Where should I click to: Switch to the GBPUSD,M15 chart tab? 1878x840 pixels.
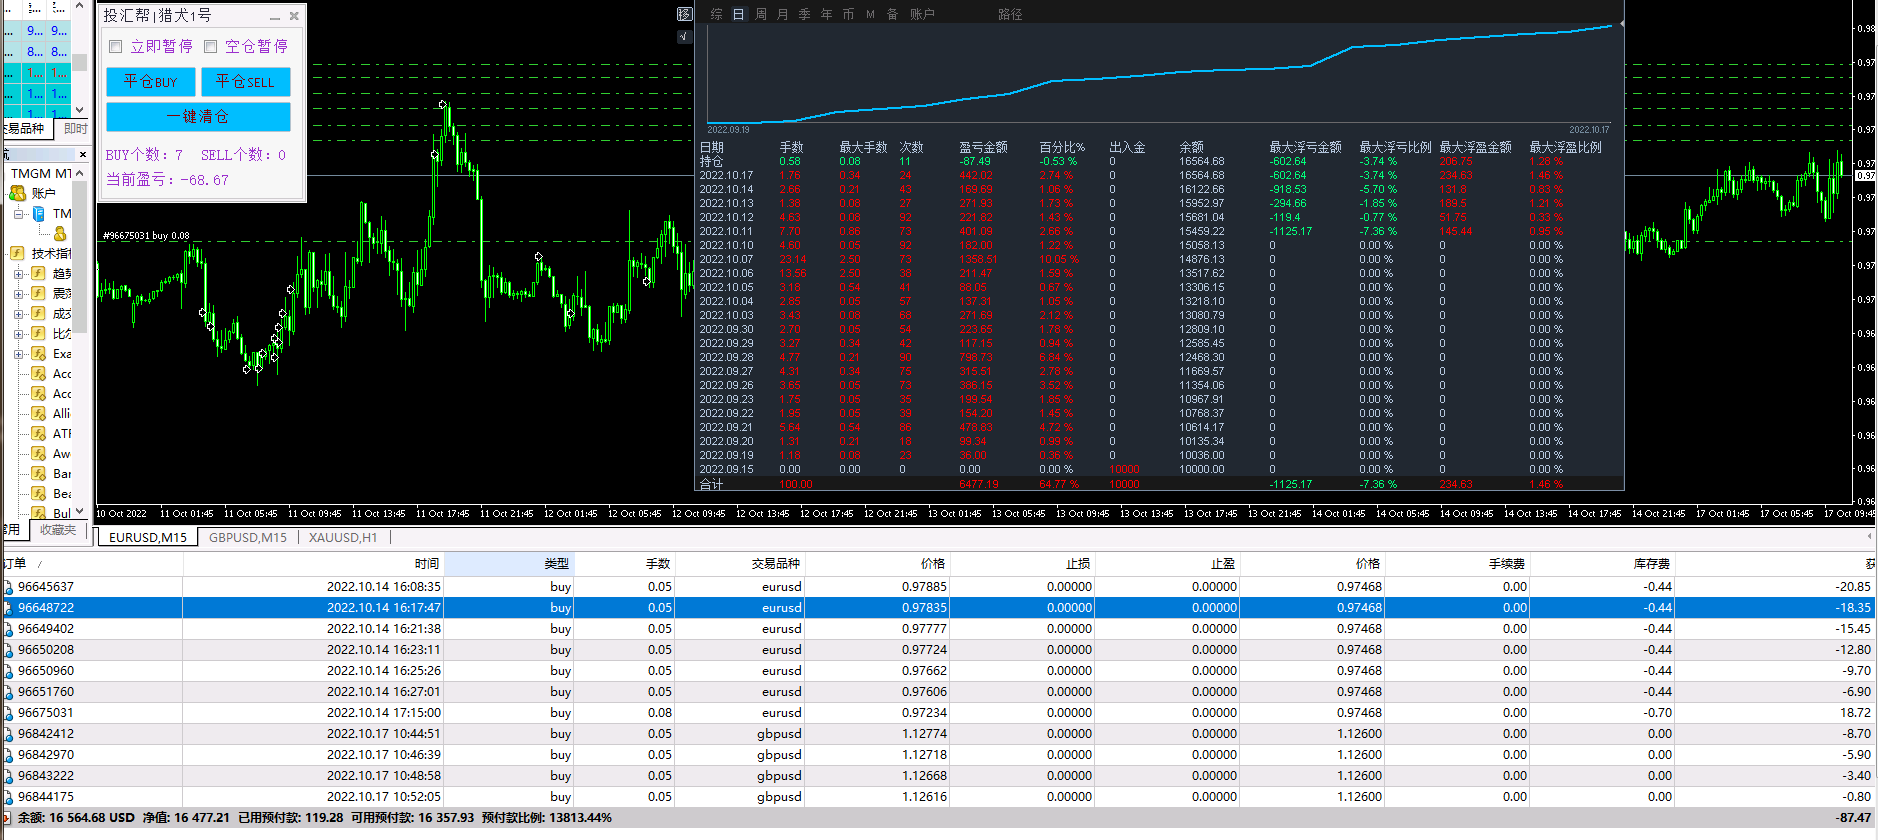247,537
